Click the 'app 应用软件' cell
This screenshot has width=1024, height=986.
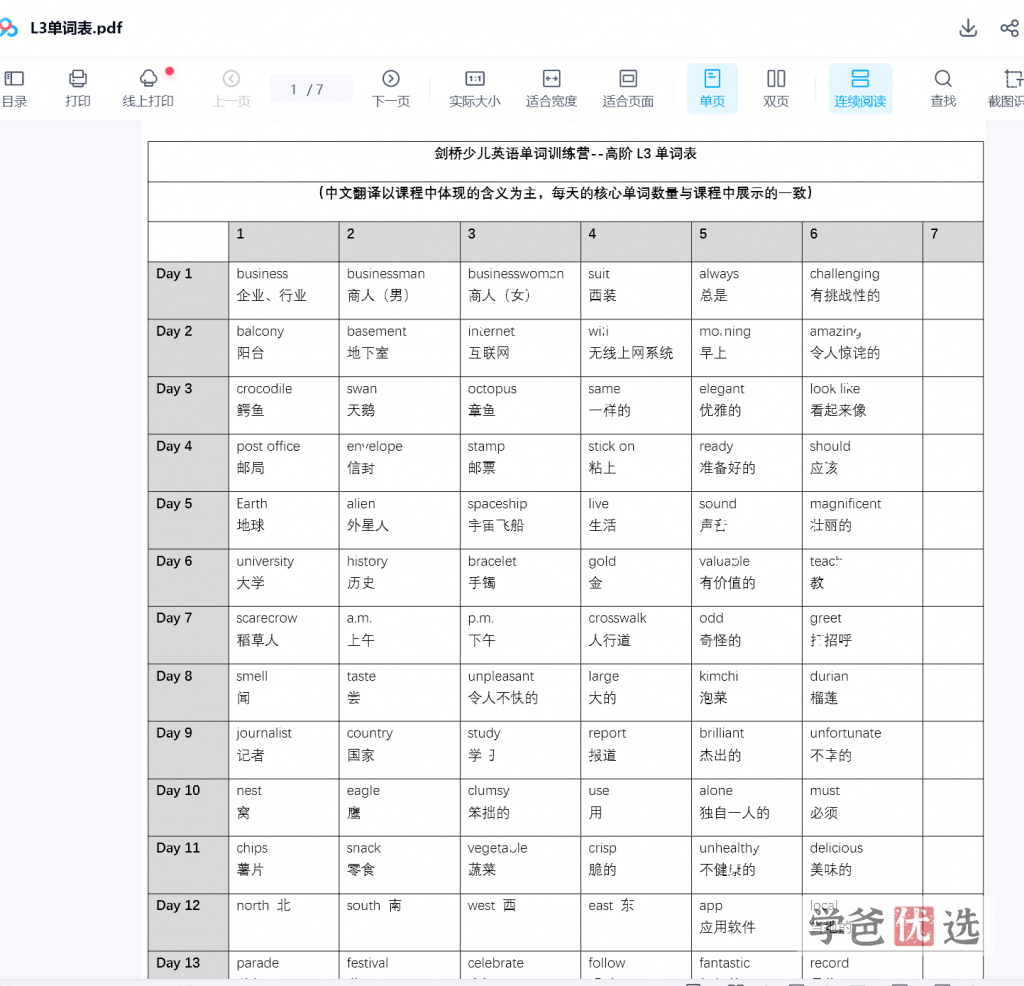pos(746,922)
